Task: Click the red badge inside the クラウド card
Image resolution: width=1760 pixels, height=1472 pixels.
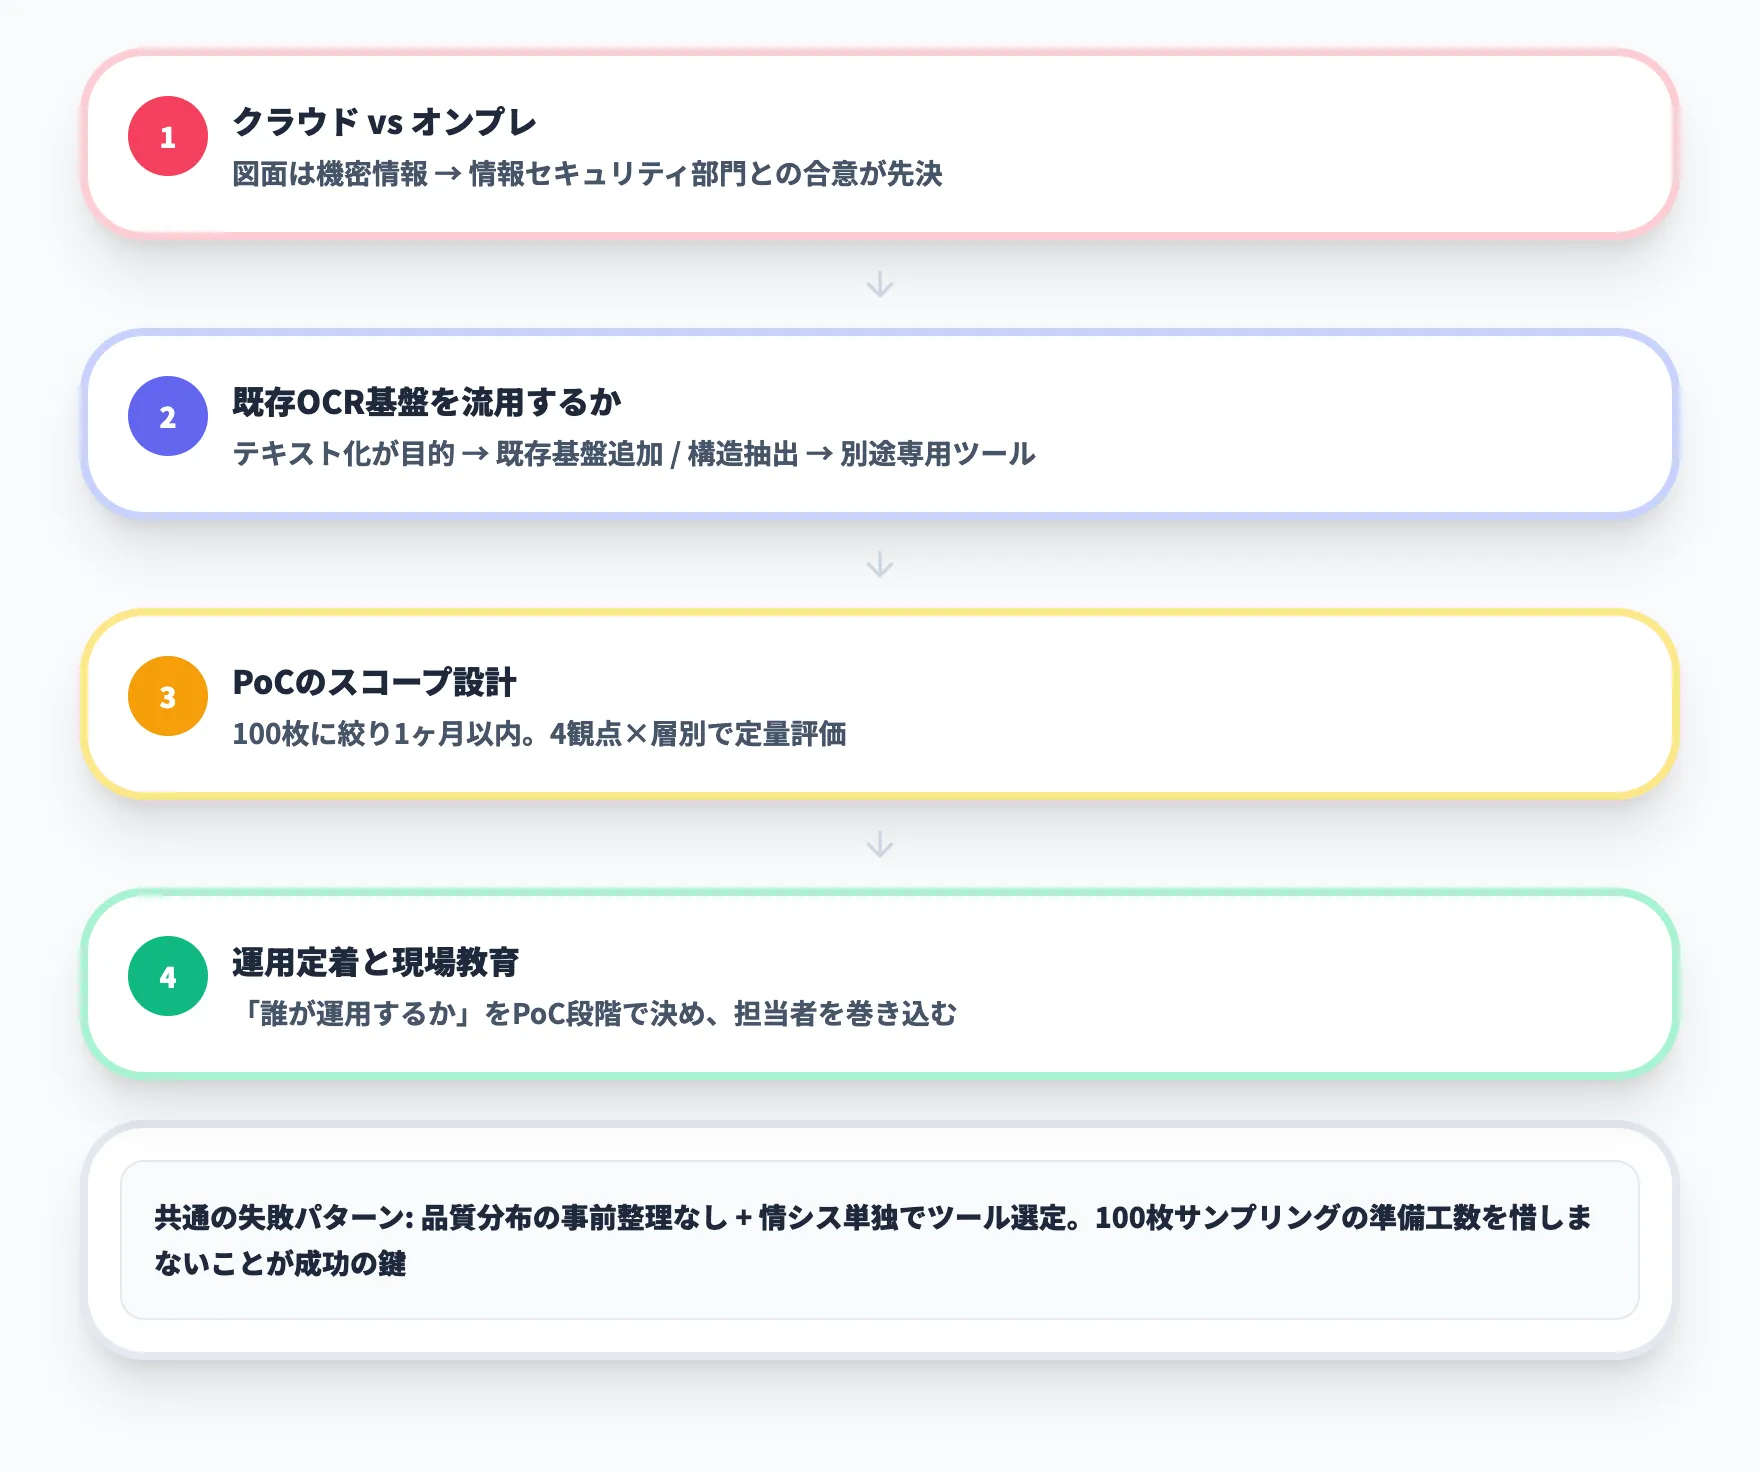Action: point(167,136)
